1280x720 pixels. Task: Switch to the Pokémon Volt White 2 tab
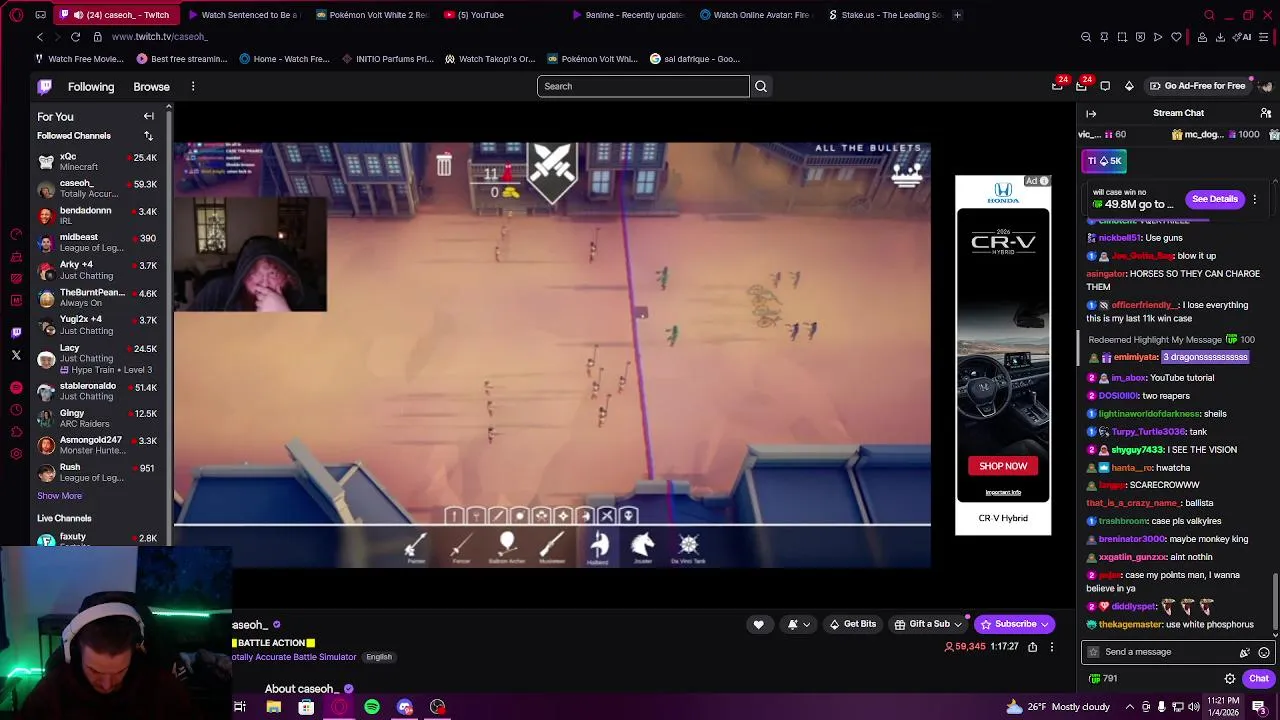click(x=372, y=15)
